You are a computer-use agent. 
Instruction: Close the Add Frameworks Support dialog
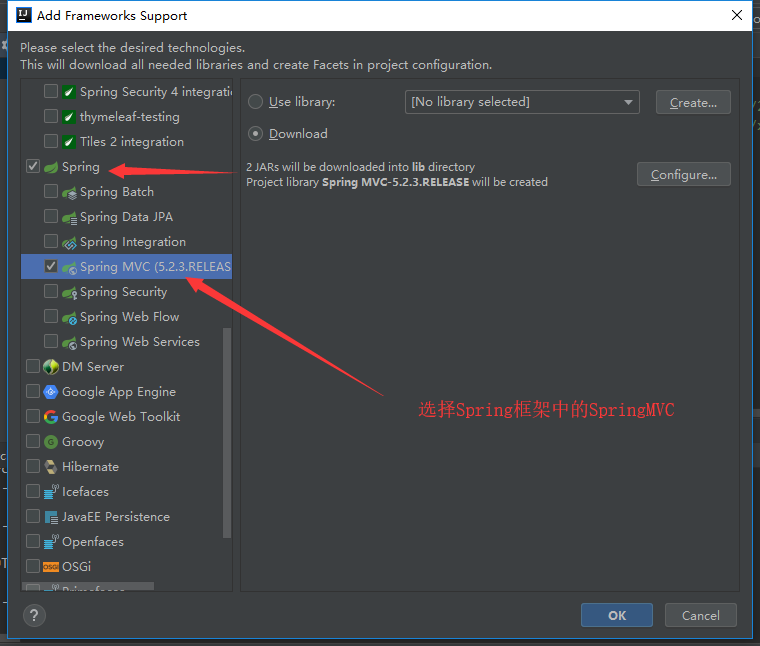tap(737, 15)
